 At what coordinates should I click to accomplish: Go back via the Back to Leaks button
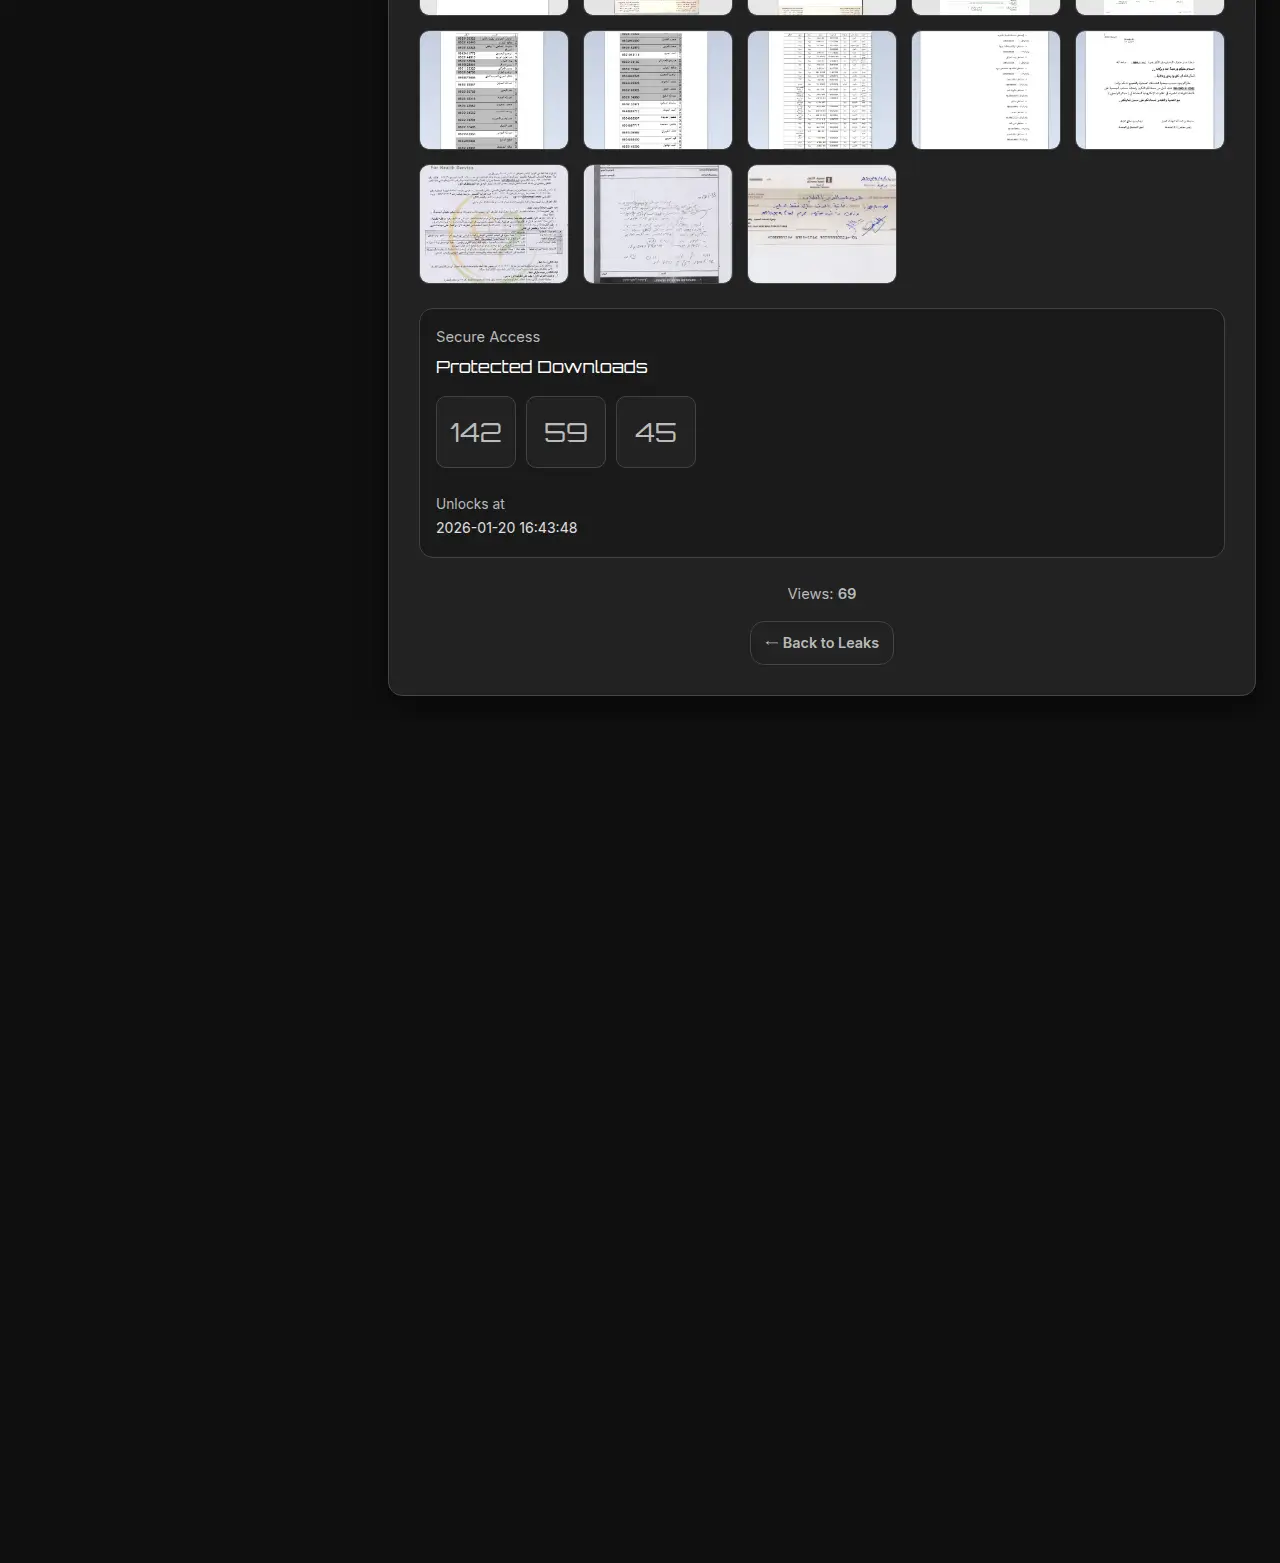[822, 643]
